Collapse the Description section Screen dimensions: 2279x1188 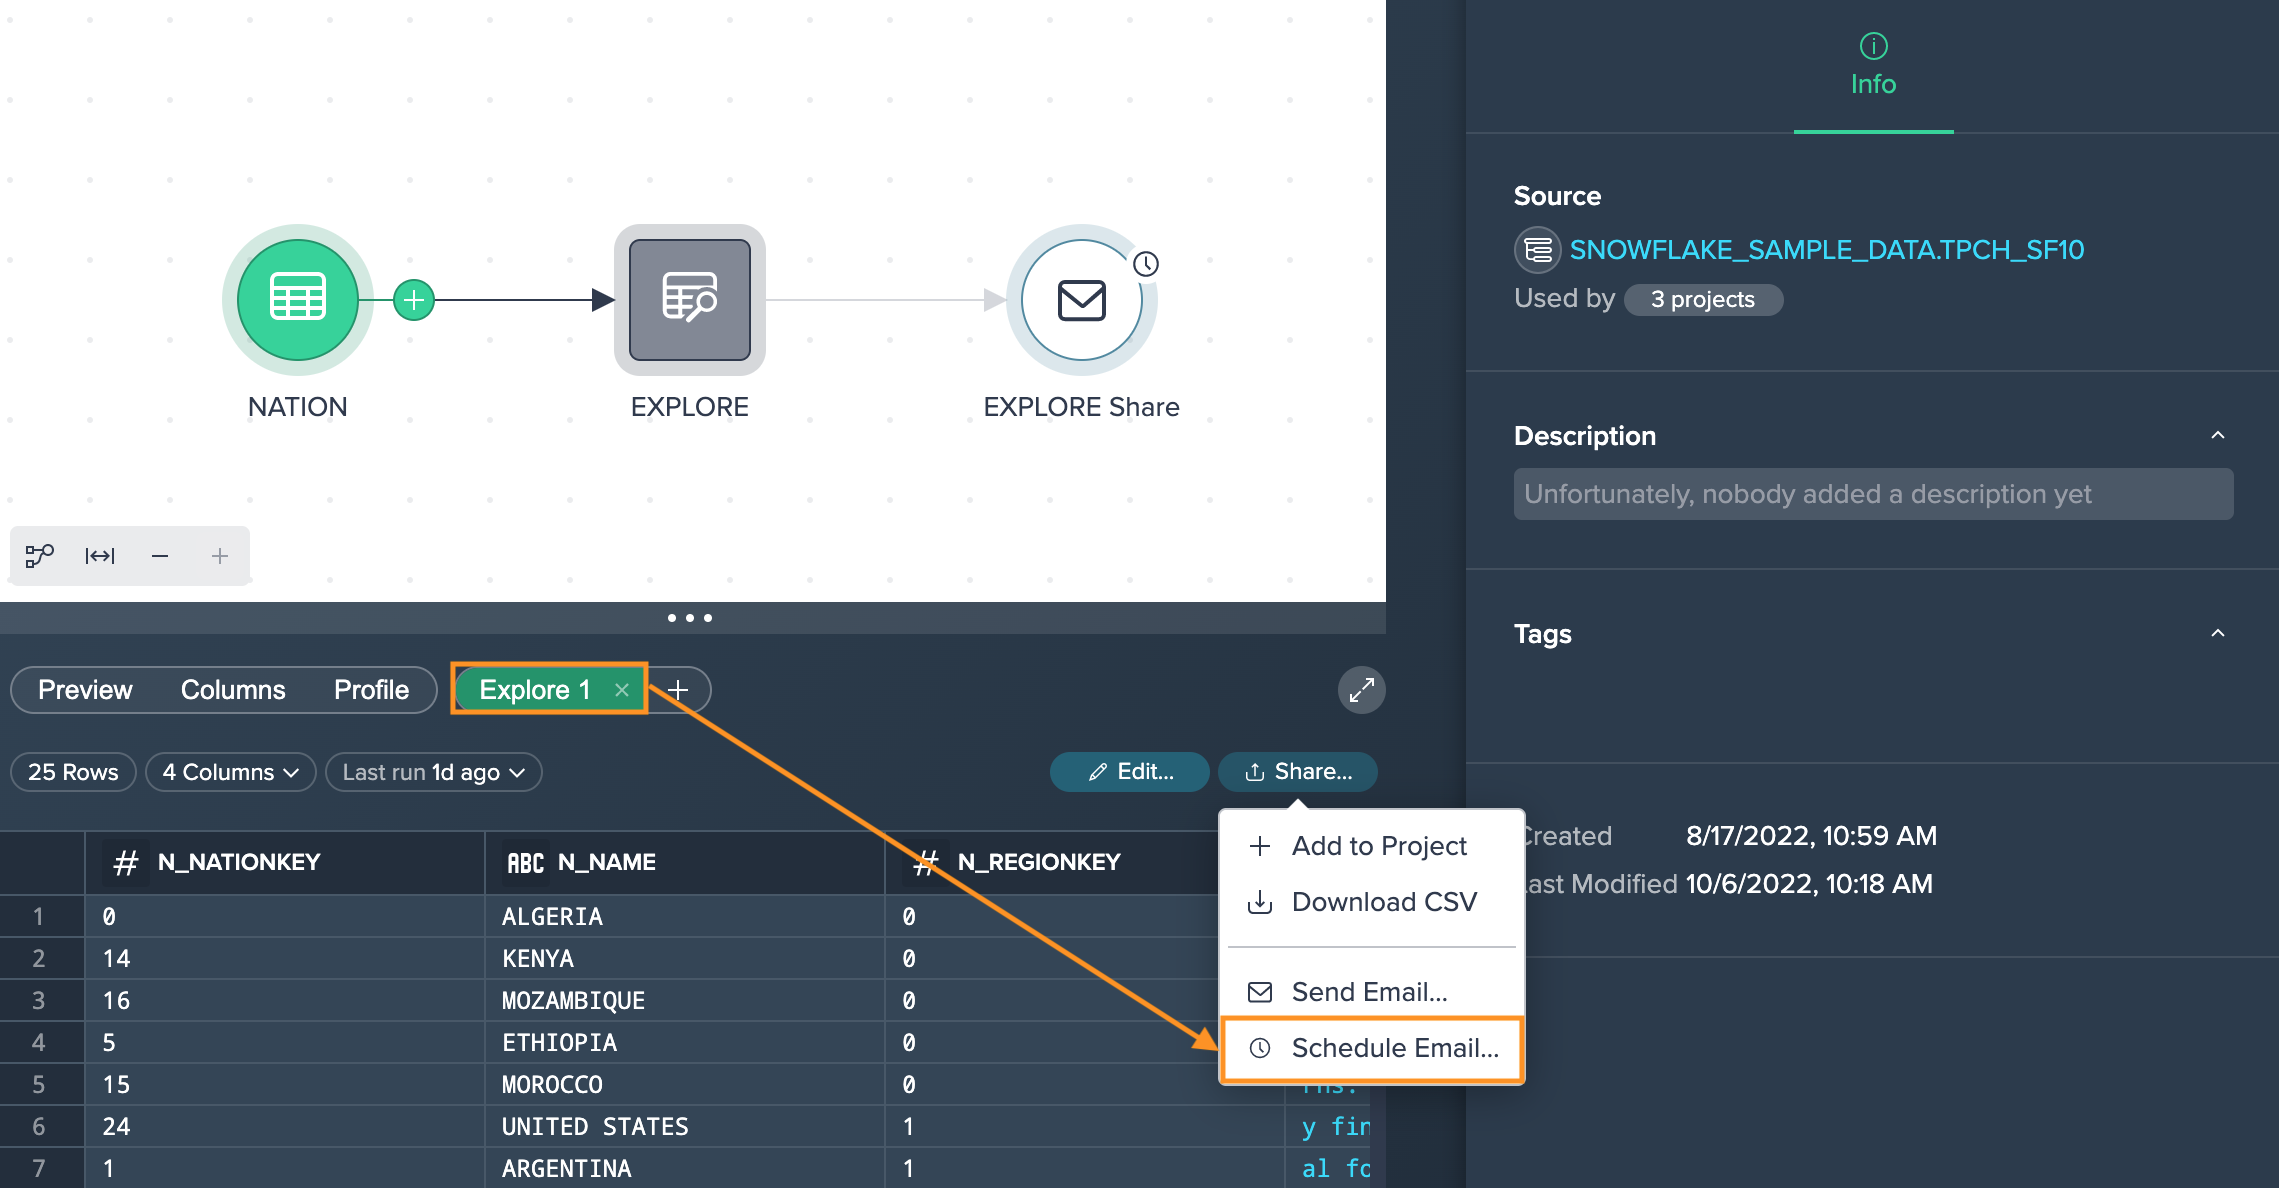[2219, 436]
